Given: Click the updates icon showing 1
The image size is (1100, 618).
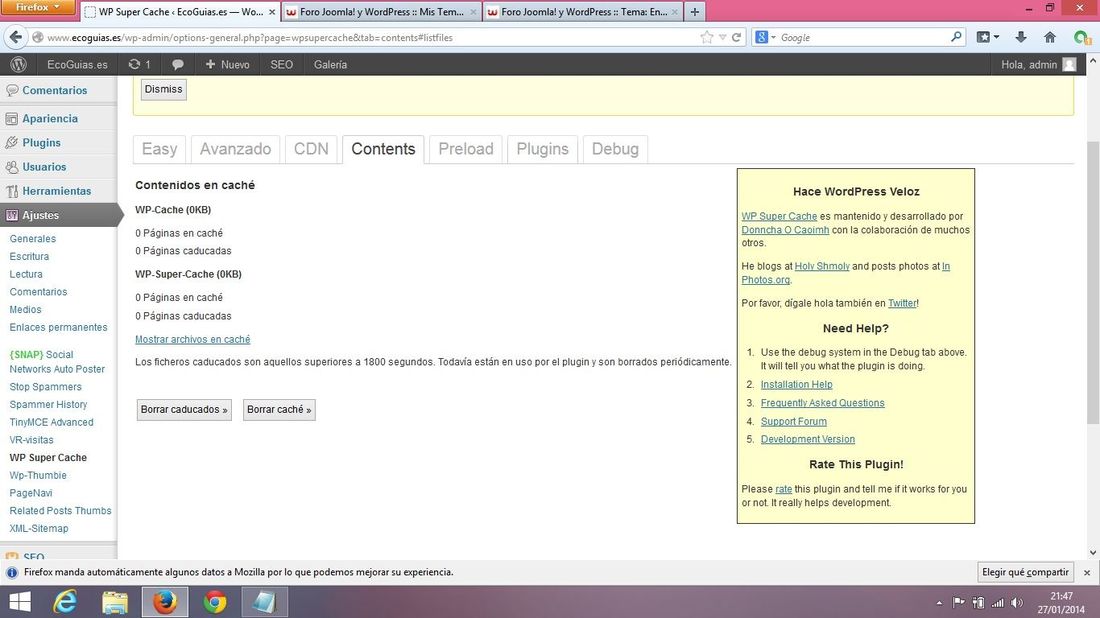Looking at the screenshot, I should [139, 65].
